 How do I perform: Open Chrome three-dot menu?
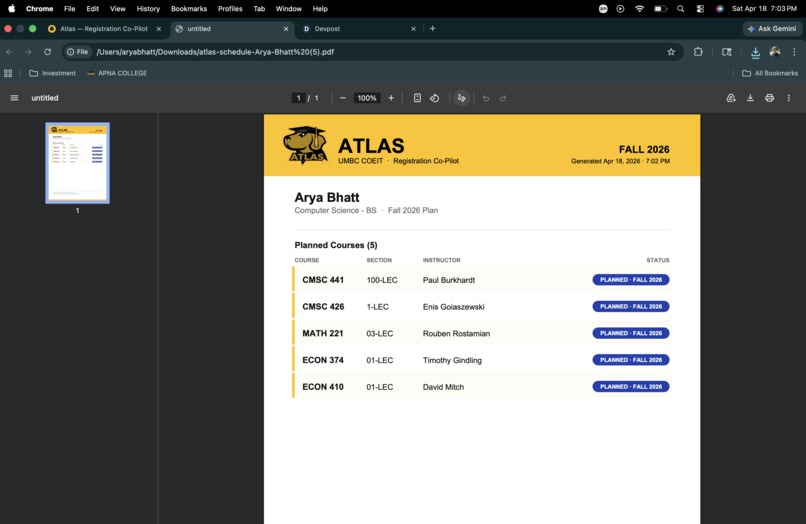coord(794,51)
